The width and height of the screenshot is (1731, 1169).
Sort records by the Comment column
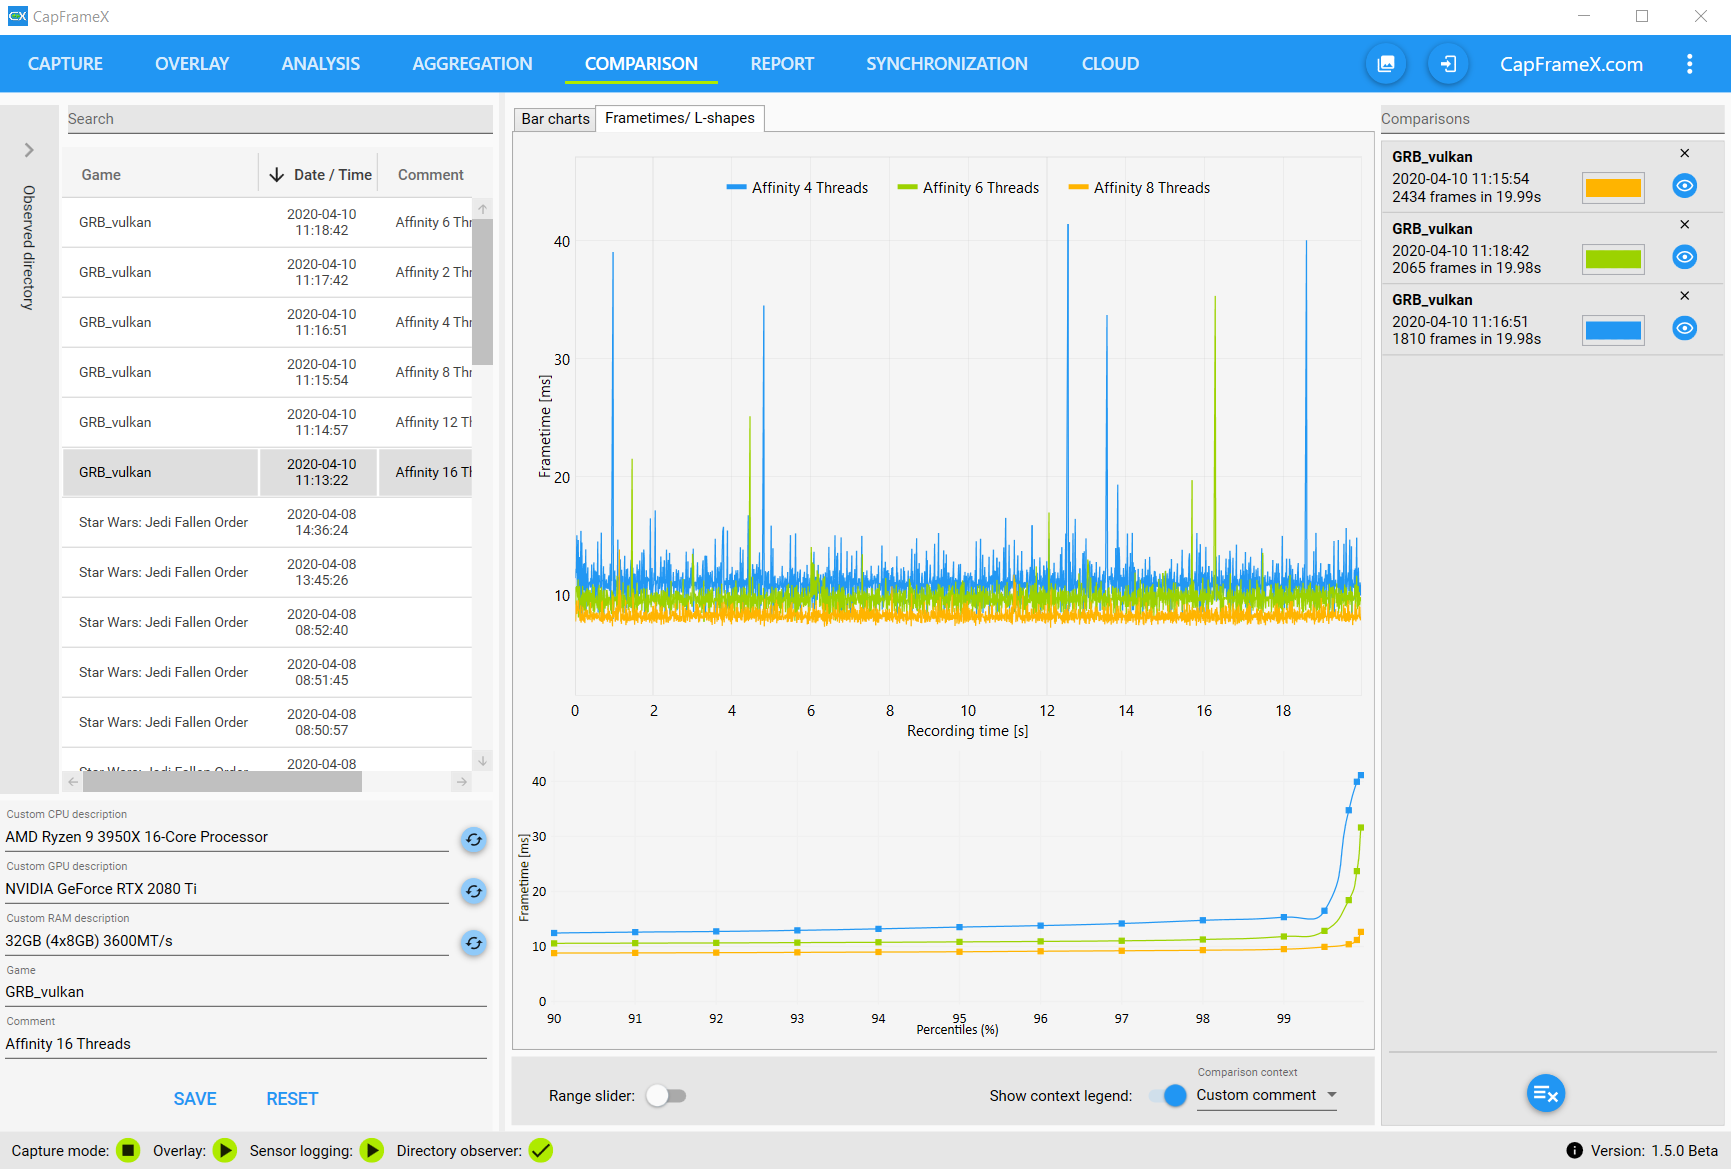431,175
